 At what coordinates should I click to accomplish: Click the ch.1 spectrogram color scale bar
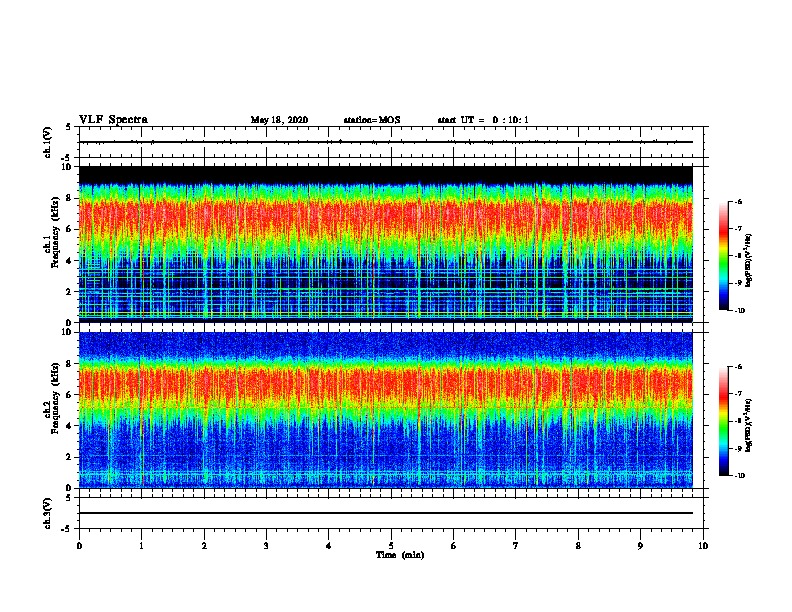(724, 256)
